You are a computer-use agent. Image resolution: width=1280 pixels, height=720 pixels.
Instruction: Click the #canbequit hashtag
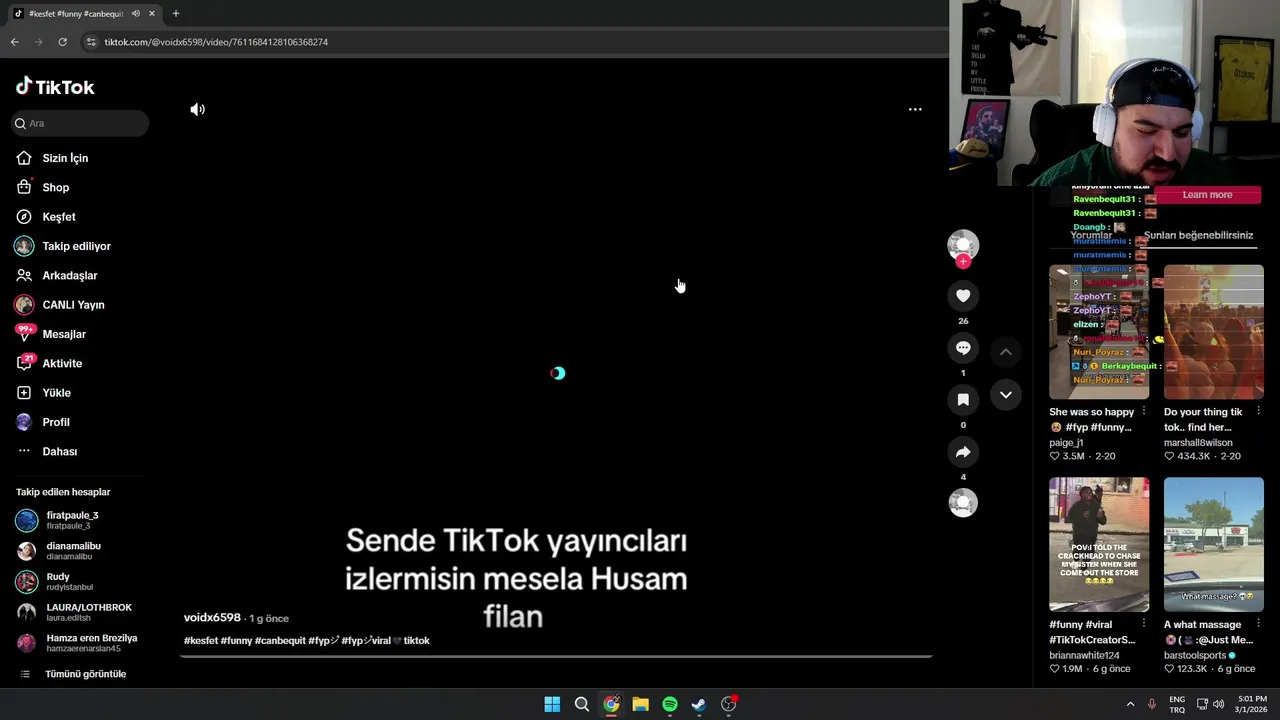coord(280,640)
